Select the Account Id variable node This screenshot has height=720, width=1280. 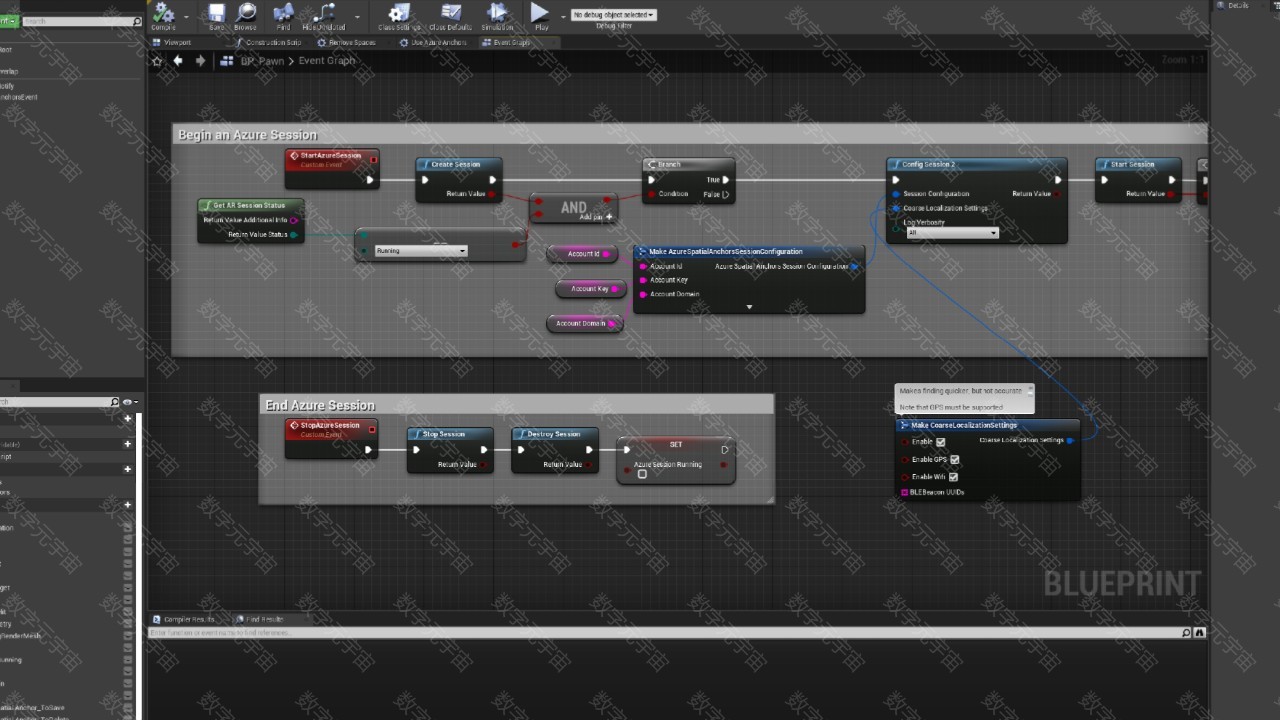coord(583,254)
